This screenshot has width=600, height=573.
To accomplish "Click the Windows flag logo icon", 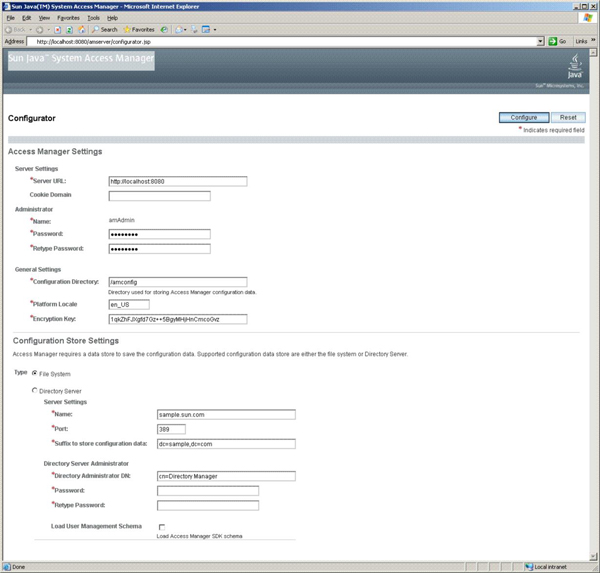I will pos(588,18).
